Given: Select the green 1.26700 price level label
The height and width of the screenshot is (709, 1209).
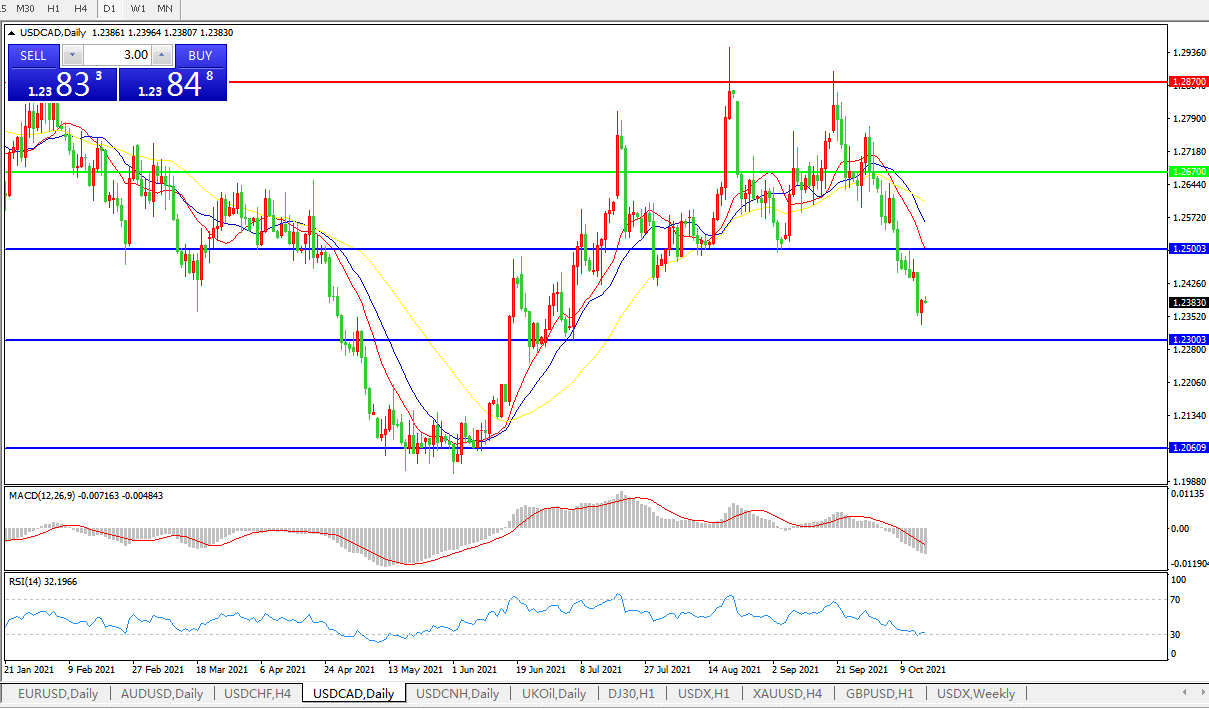Looking at the screenshot, I should point(1188,172).
